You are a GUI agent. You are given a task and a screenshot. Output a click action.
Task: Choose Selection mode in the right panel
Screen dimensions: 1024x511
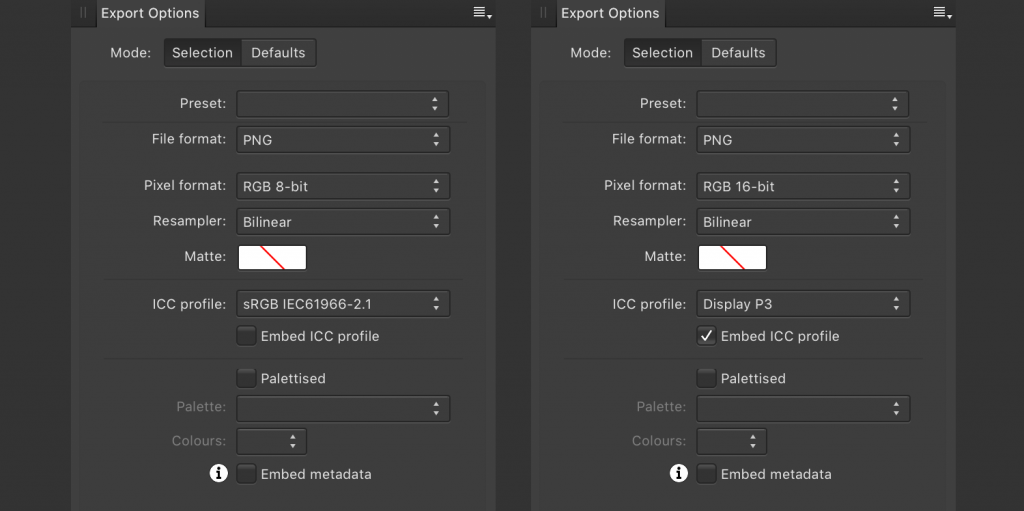pos(662,53)
